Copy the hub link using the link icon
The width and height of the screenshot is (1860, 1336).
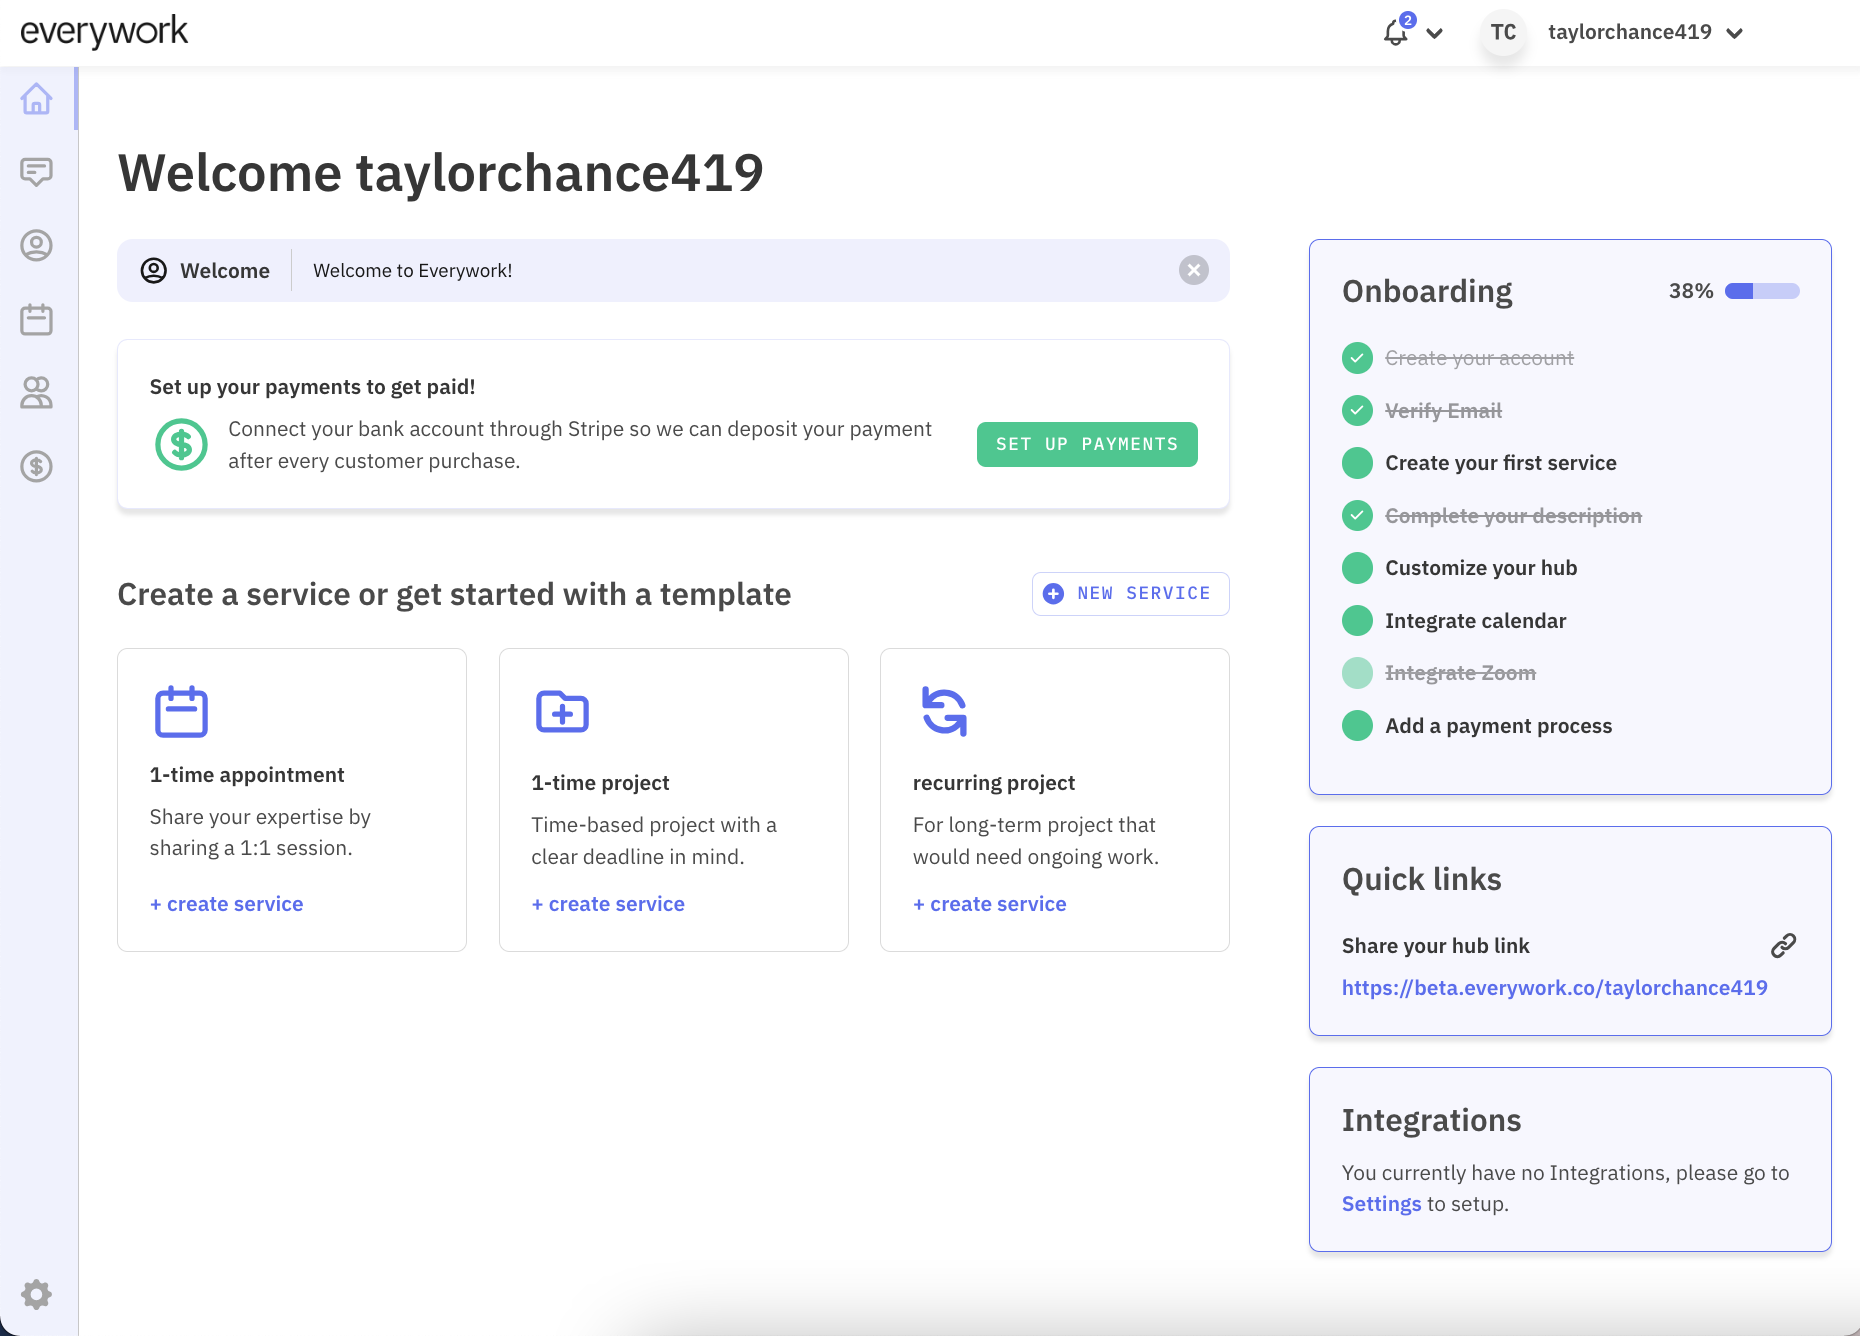click(1783, 944)
